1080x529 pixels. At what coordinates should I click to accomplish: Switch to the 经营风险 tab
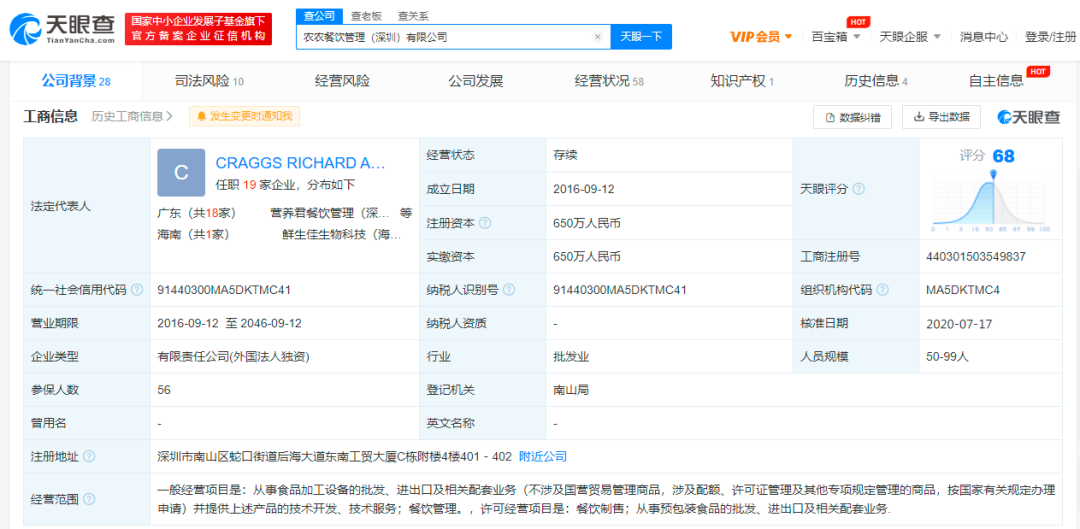342,81
